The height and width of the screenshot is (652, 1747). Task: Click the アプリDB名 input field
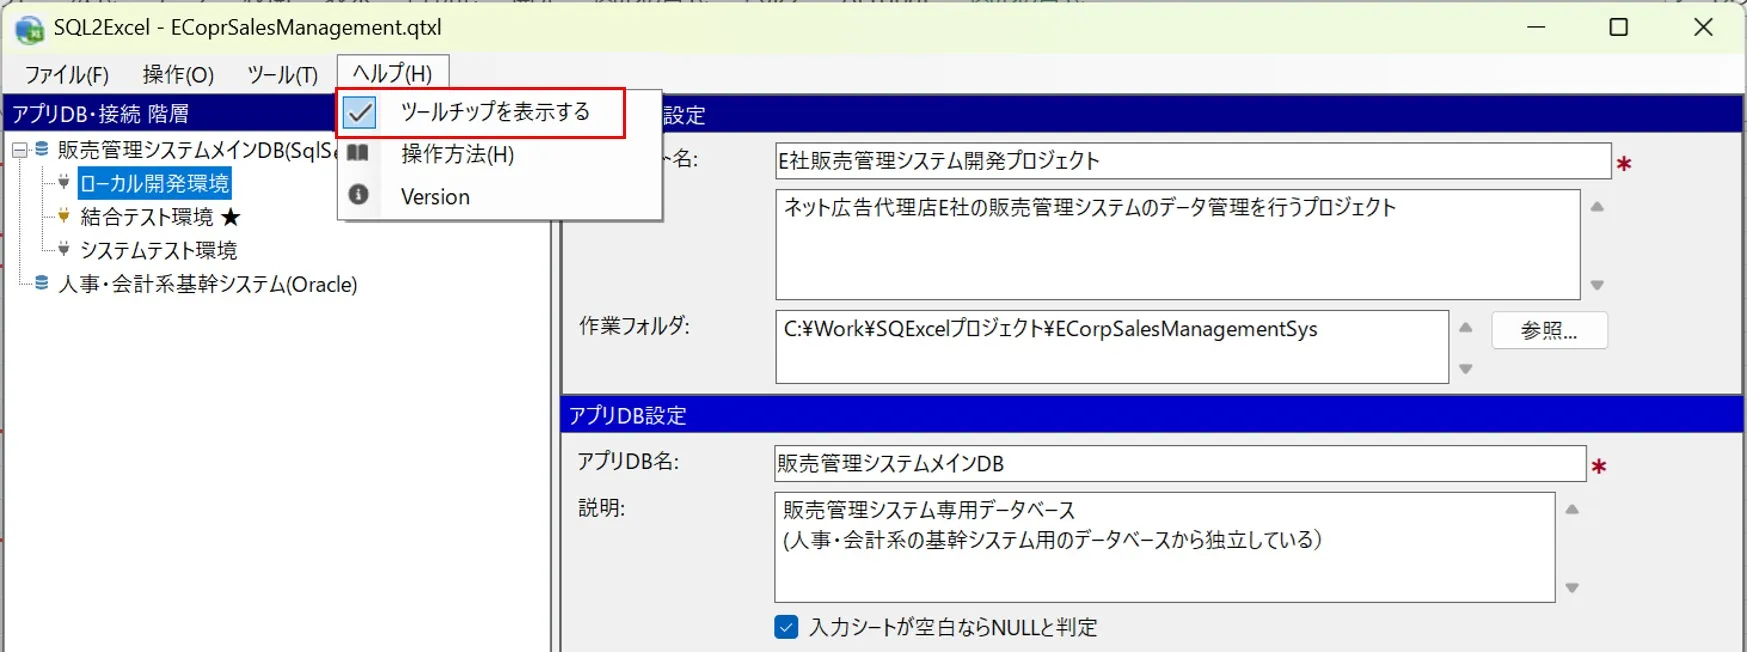point(1180,464)
